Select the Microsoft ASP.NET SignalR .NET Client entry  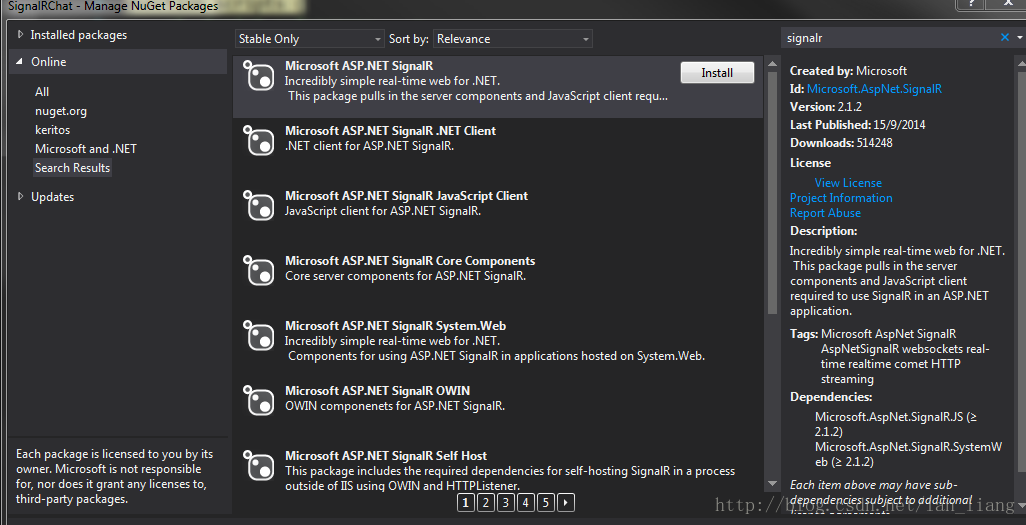[x=498, y=150]
